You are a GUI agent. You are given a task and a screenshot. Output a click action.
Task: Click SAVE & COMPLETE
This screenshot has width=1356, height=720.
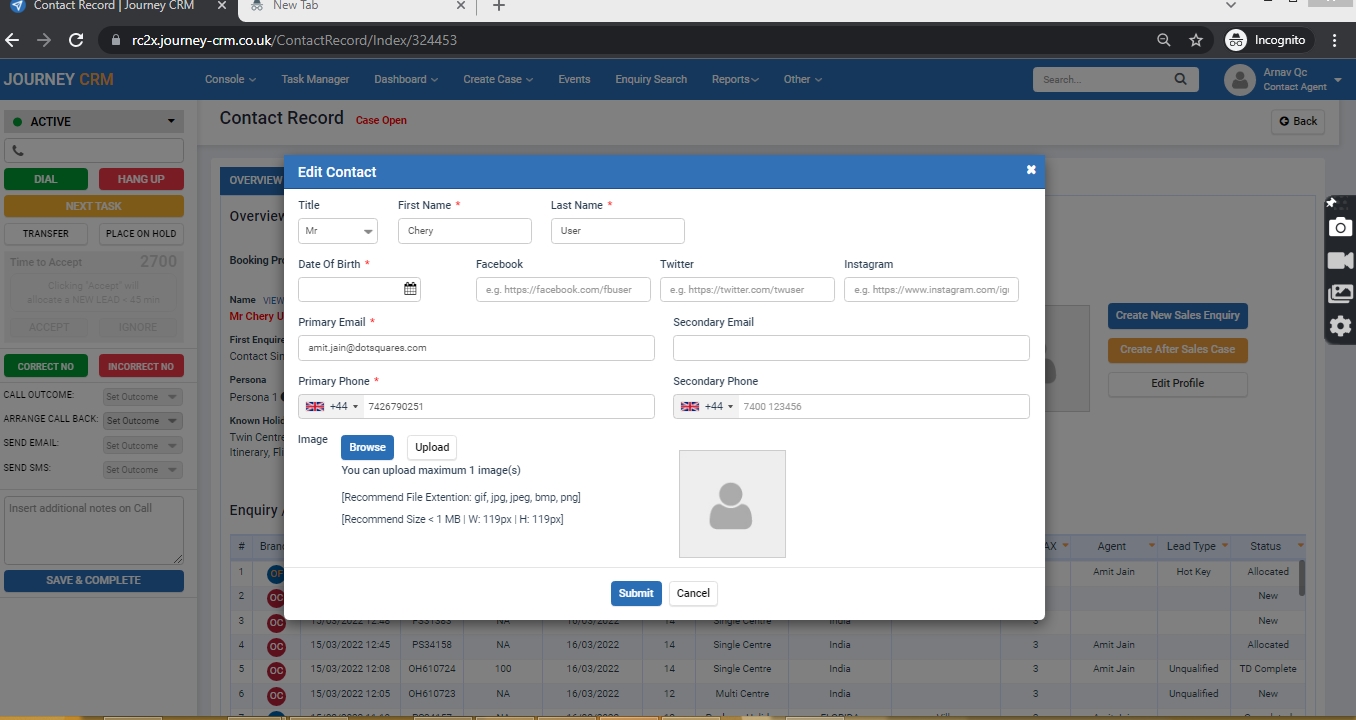94,580
